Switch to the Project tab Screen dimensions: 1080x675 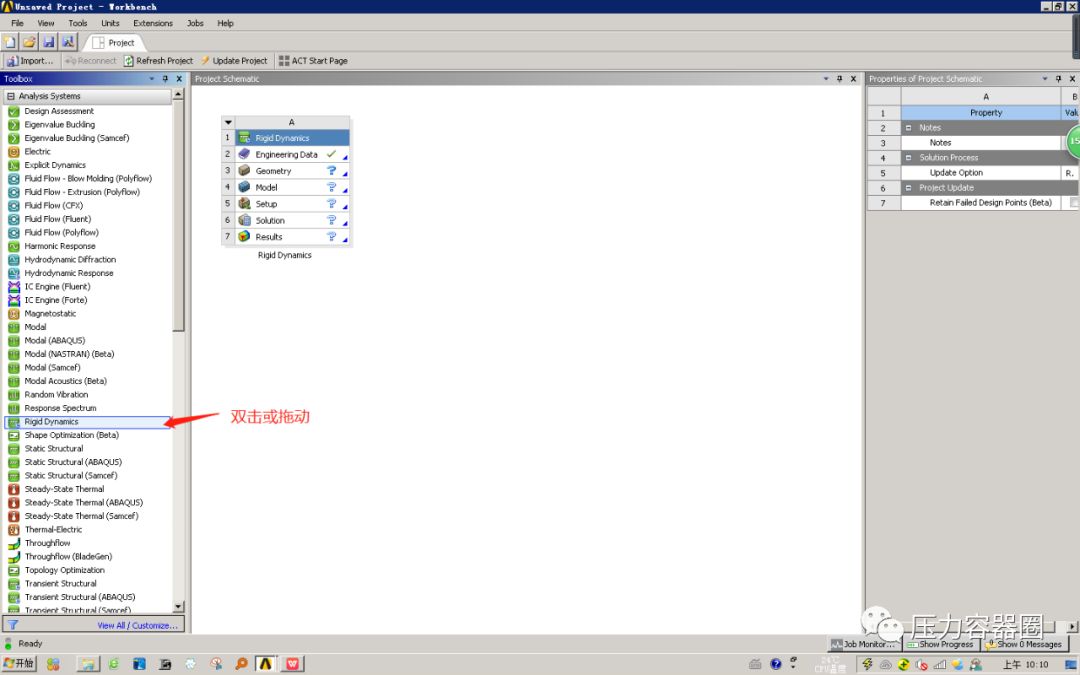pos(114,42)
